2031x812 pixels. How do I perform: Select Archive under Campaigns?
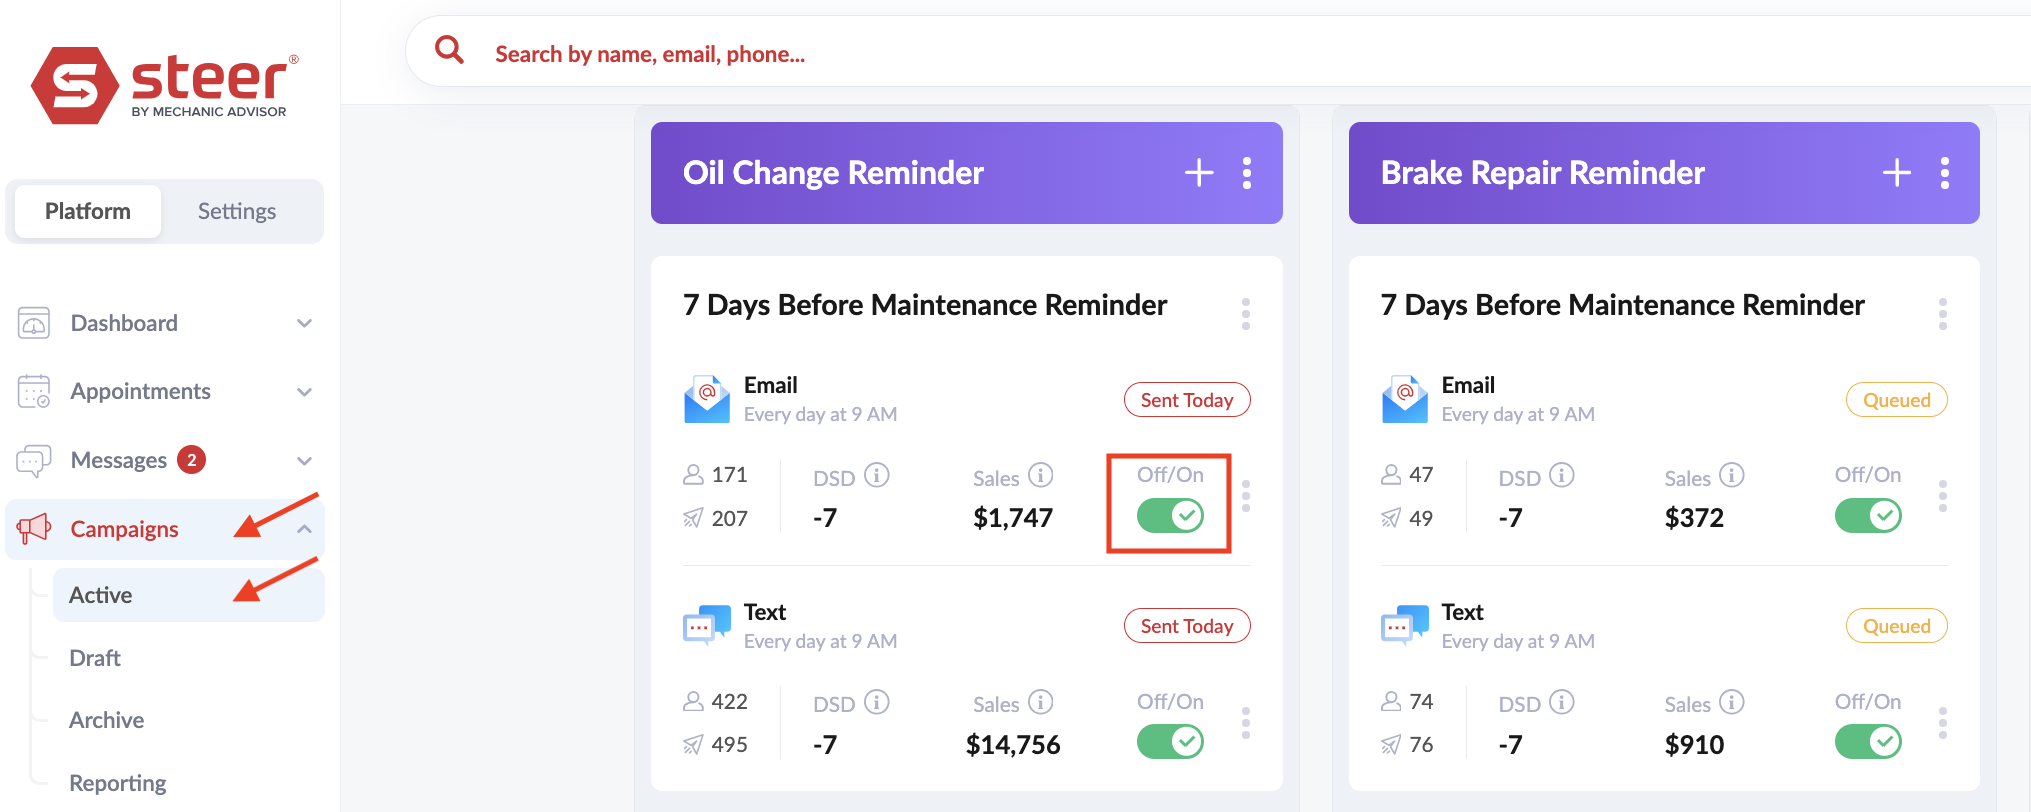(105, 719)
